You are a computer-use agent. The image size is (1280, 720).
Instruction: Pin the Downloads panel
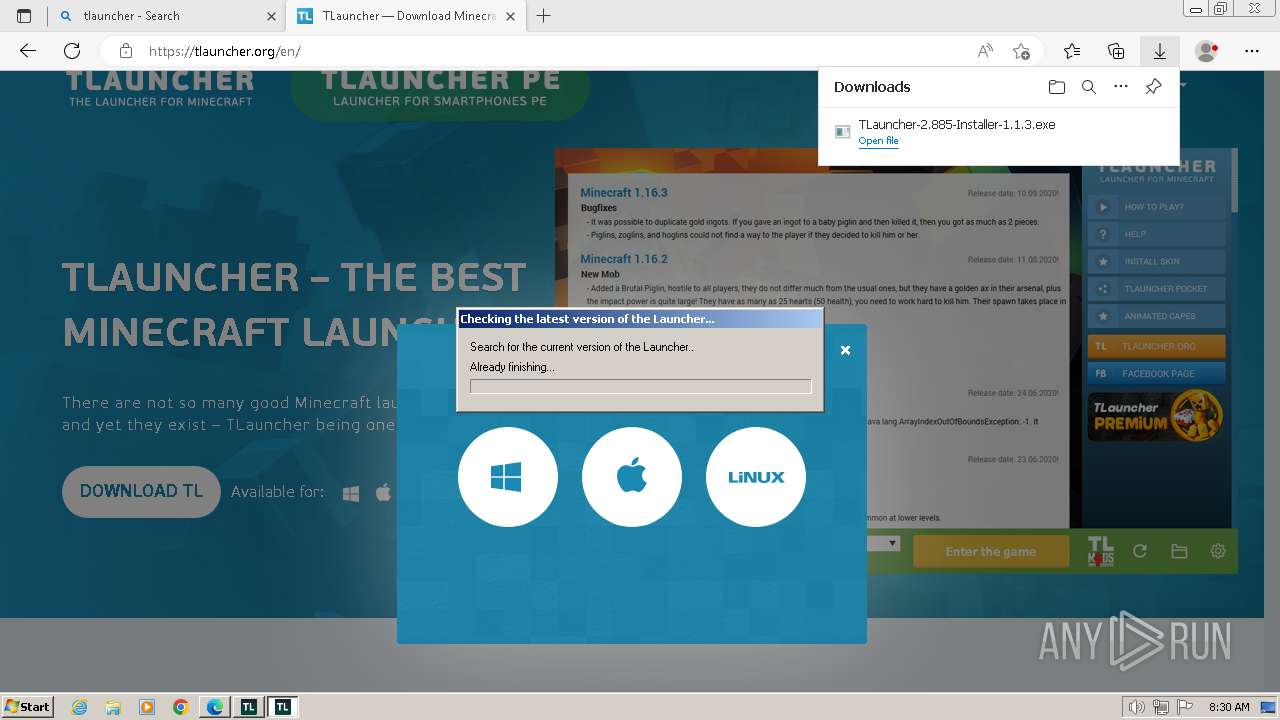[x=1153, y=87]
